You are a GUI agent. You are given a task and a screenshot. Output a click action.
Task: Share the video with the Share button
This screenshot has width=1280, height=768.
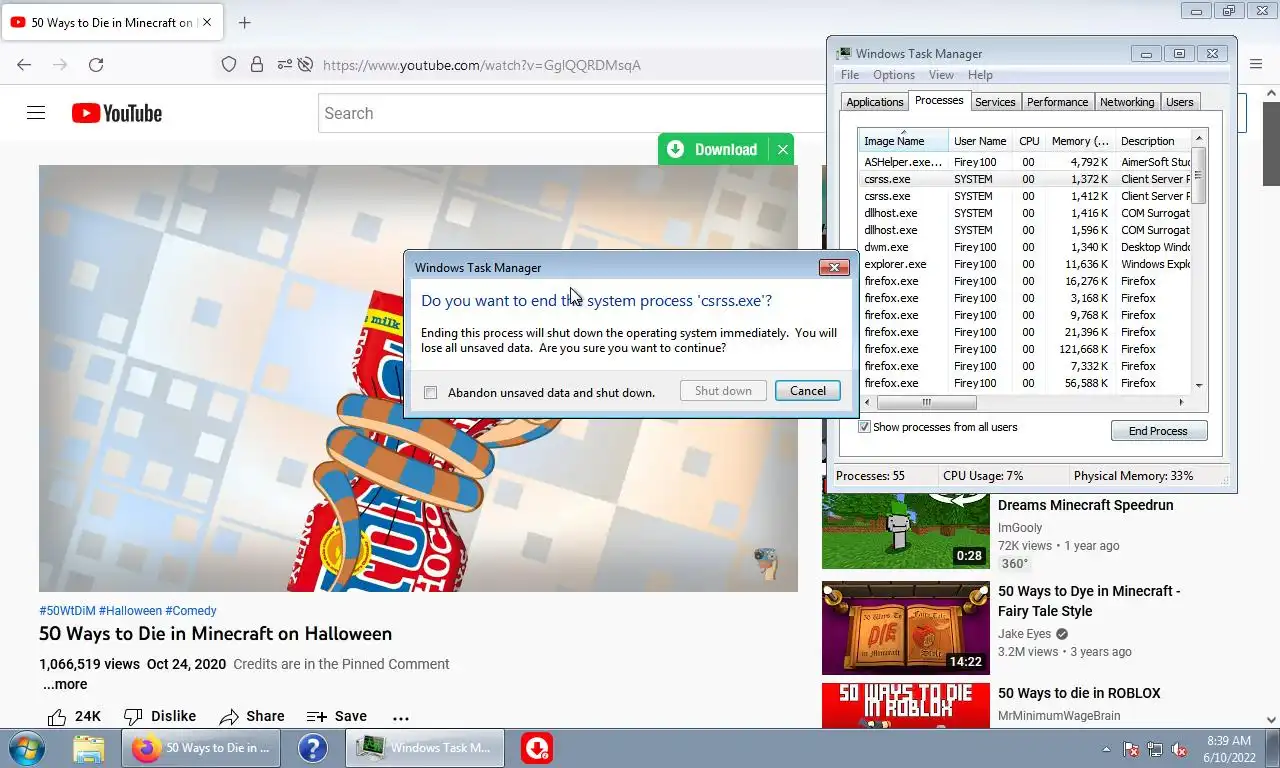pyautogui.click(x=252, y=716)
